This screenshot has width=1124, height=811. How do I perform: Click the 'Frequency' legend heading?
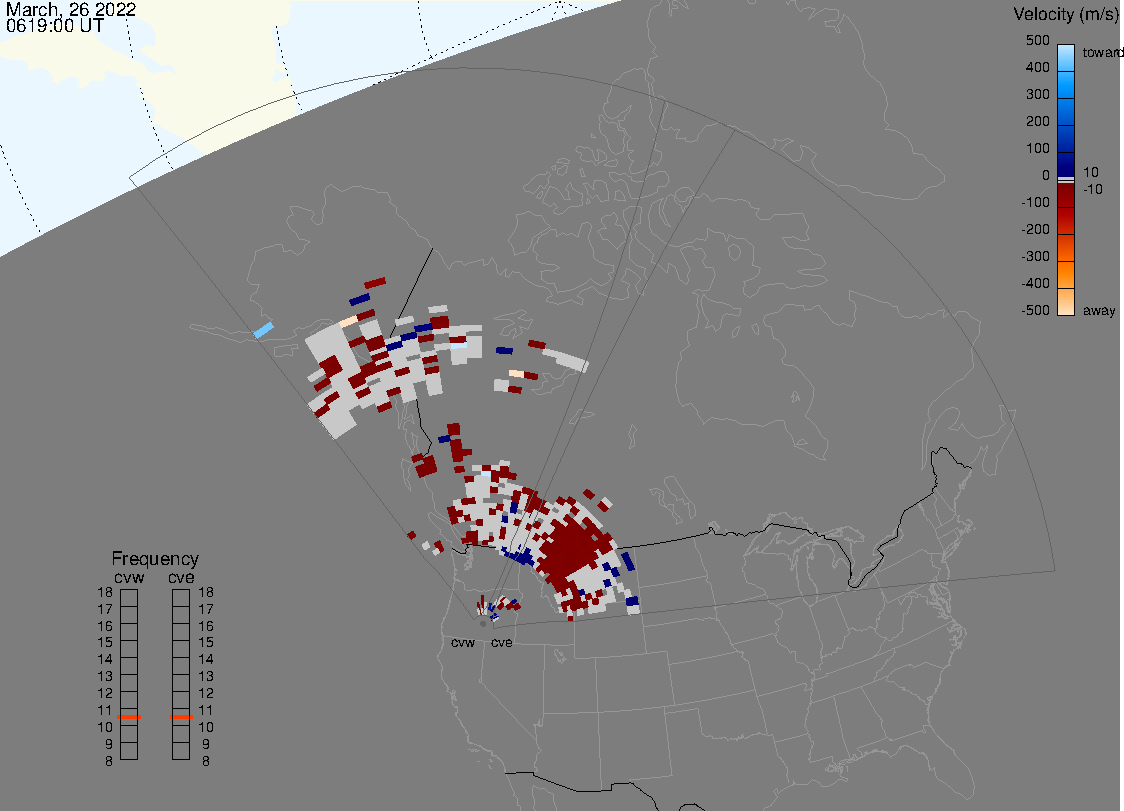[155, 559]
